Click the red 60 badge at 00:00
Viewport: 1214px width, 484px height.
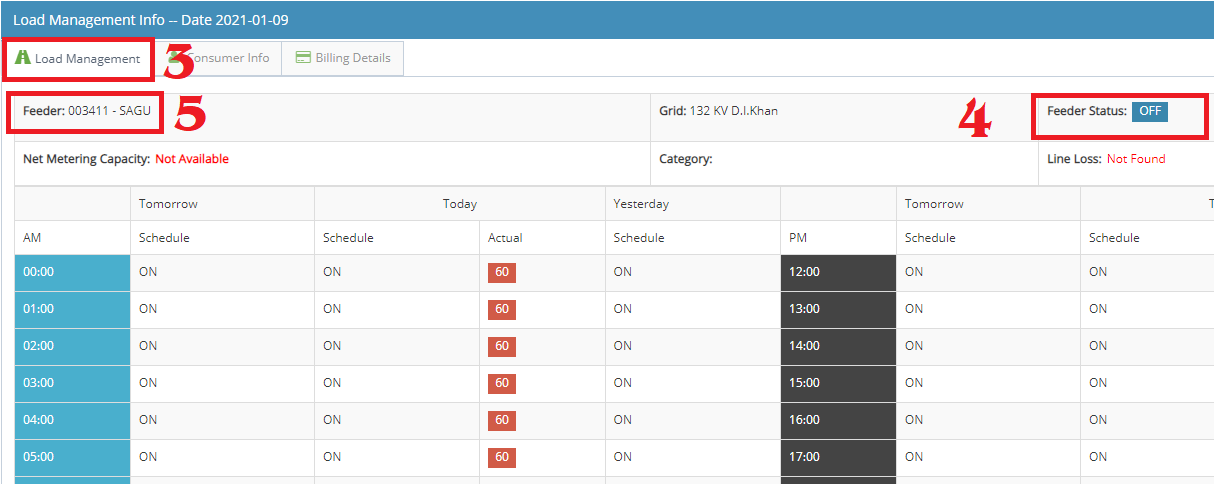tap(502, 272)
